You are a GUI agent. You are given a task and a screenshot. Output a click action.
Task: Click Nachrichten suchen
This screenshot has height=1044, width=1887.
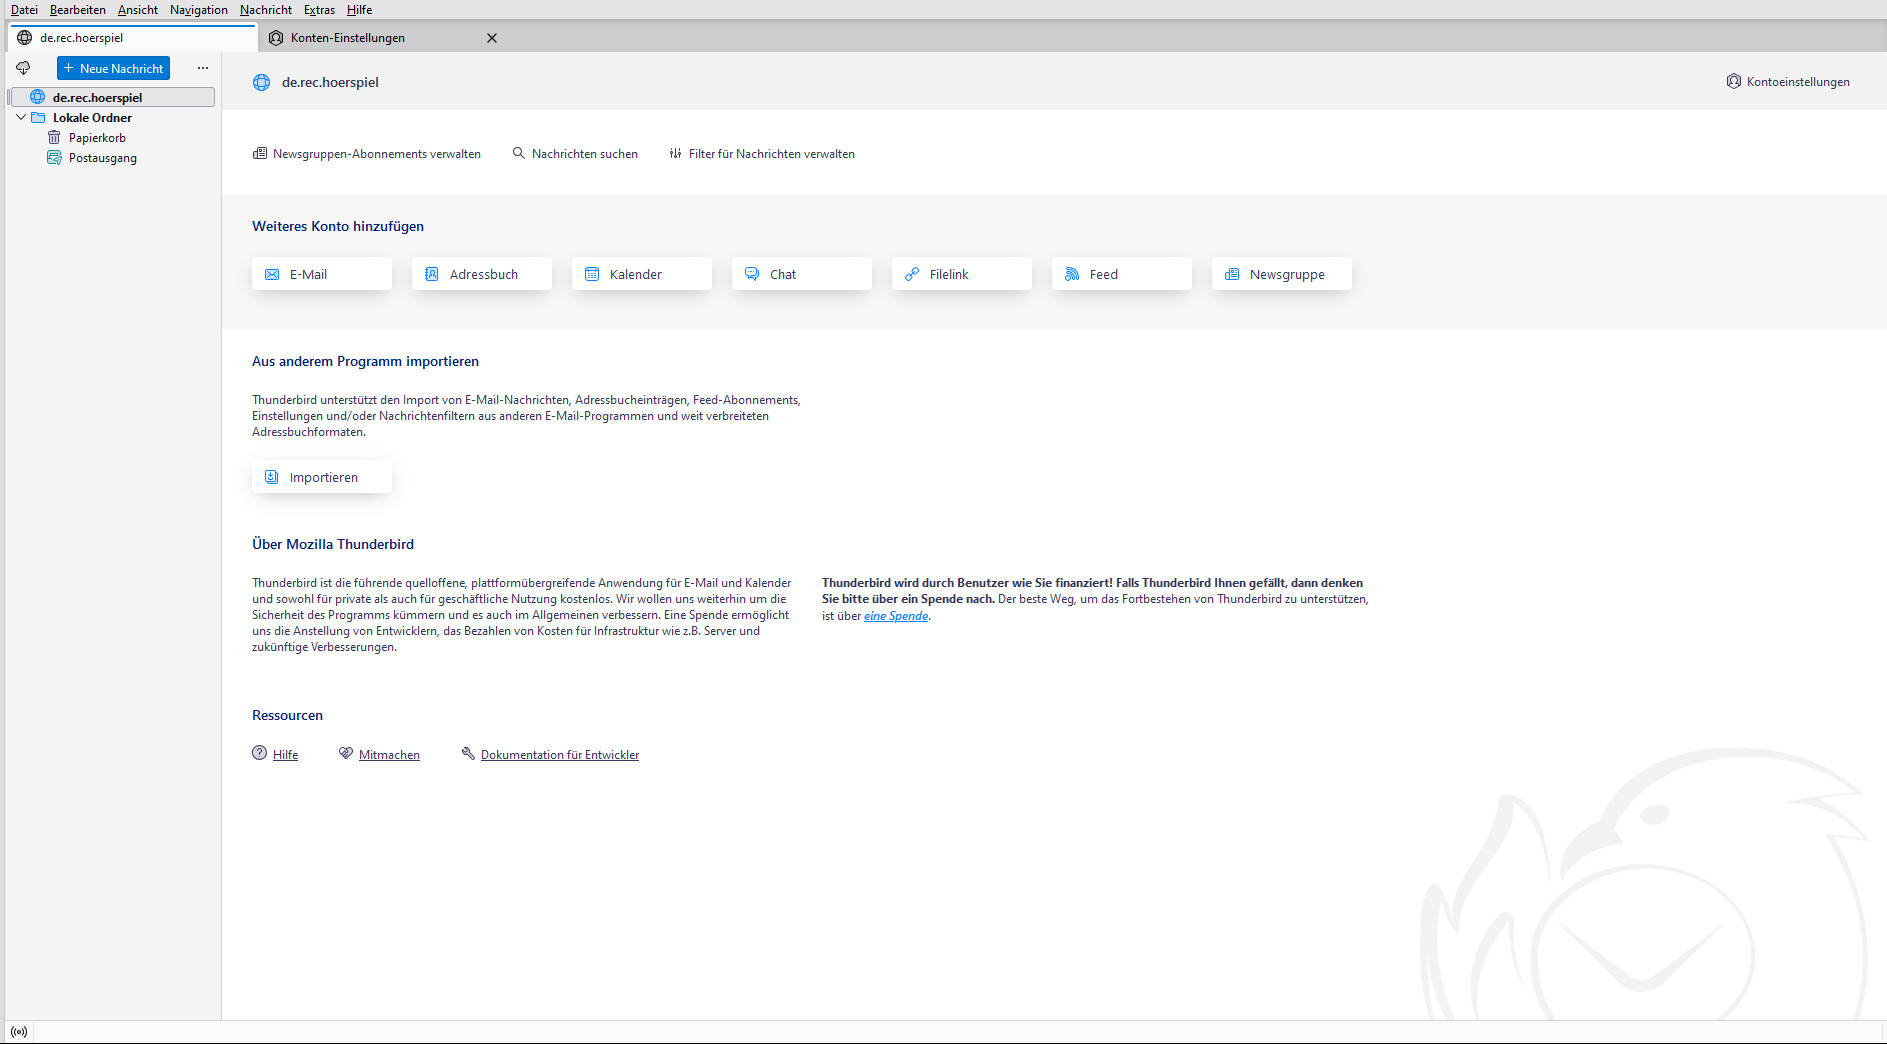point(575,154)
